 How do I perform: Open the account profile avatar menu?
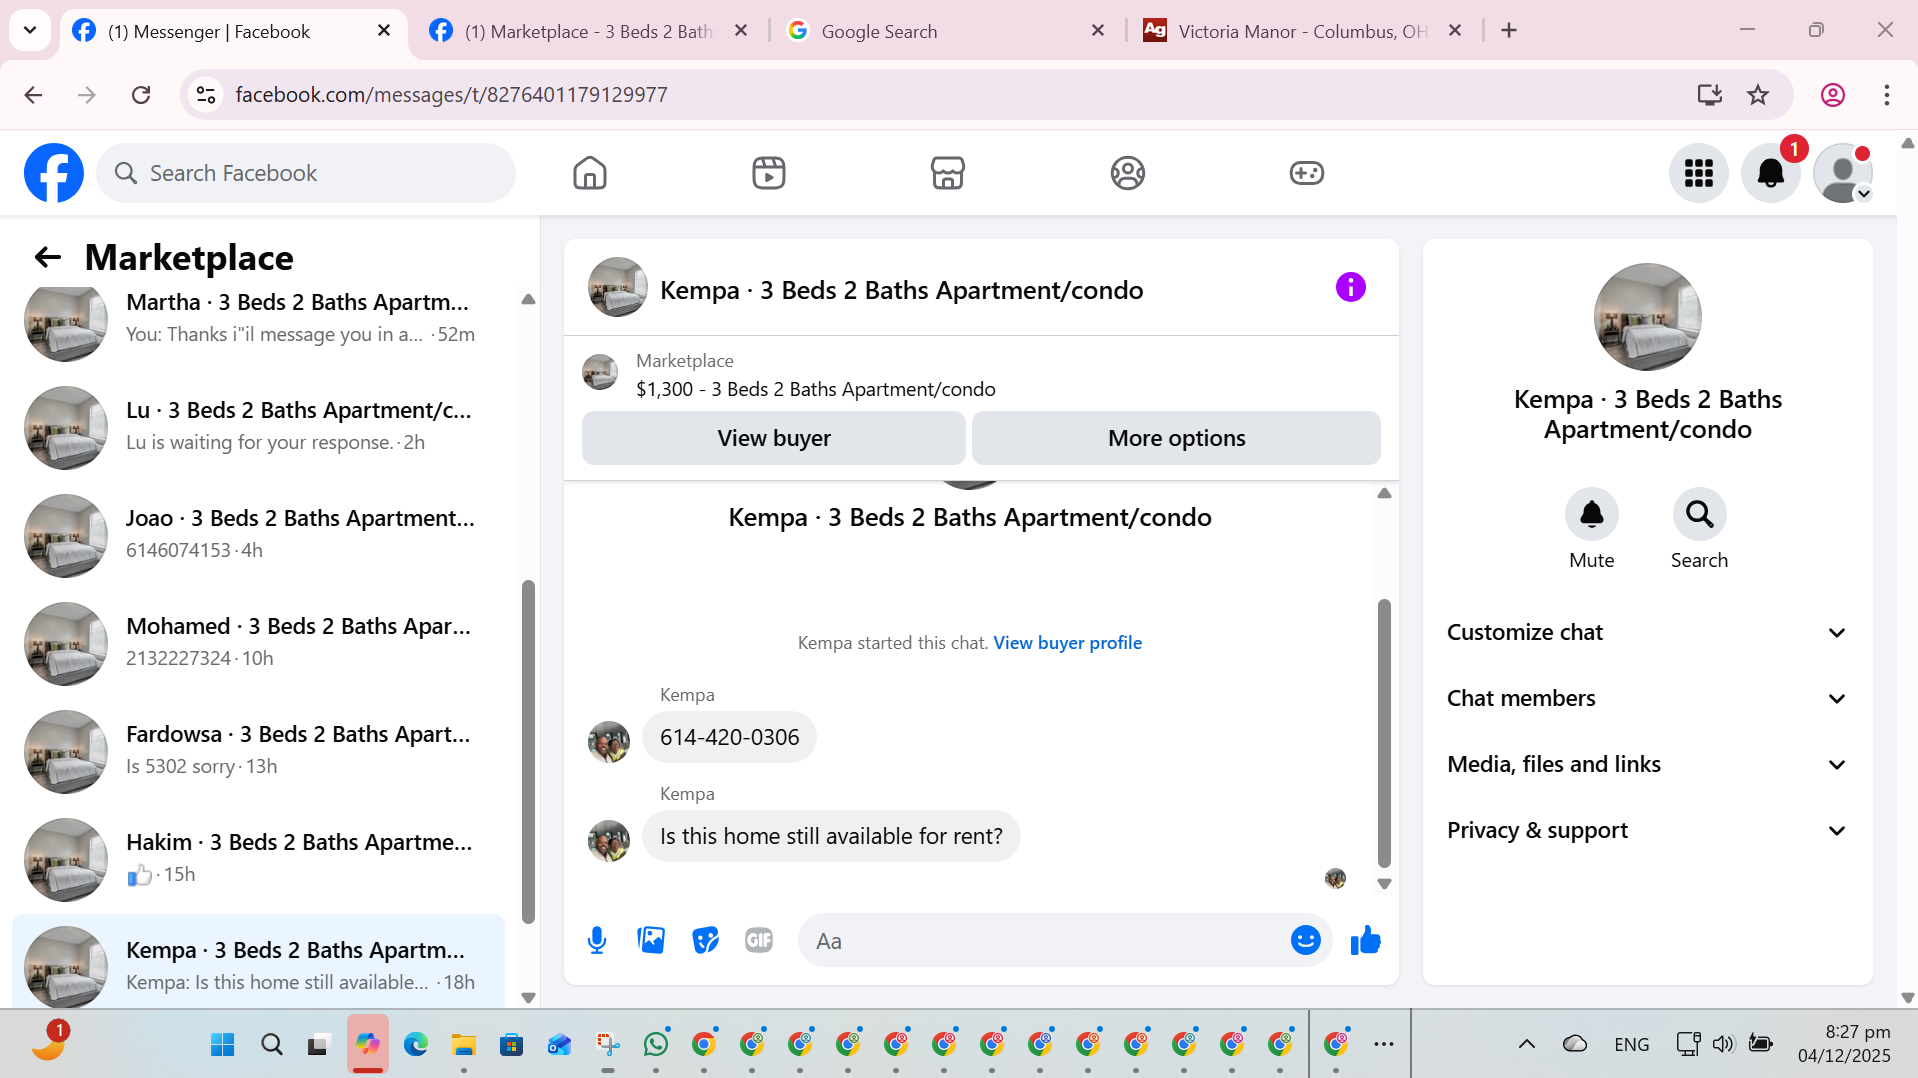click(x=1843, y=173)
